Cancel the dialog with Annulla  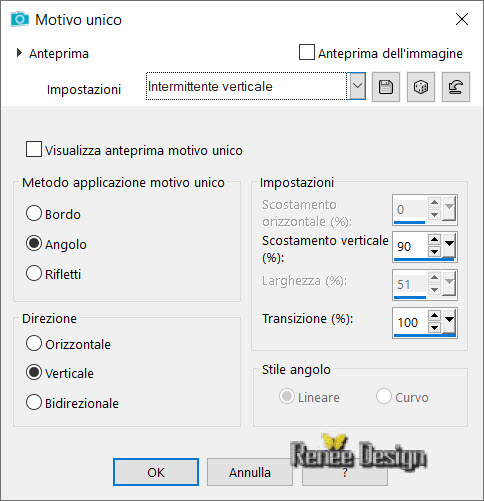coord(250,472)
